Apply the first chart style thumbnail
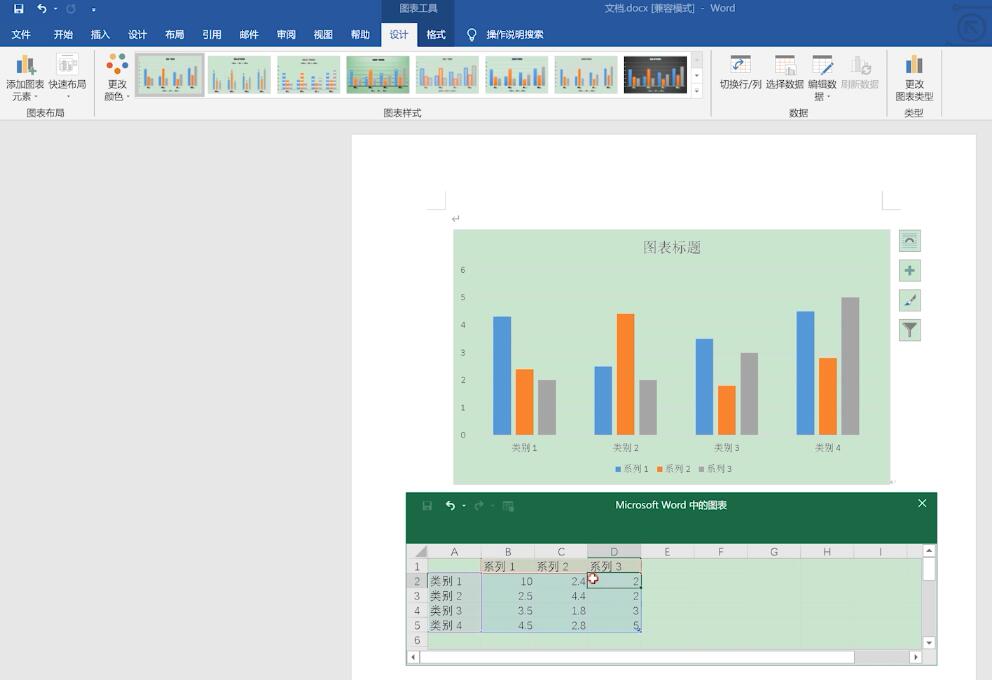The image size is (992, 680). 170,75
